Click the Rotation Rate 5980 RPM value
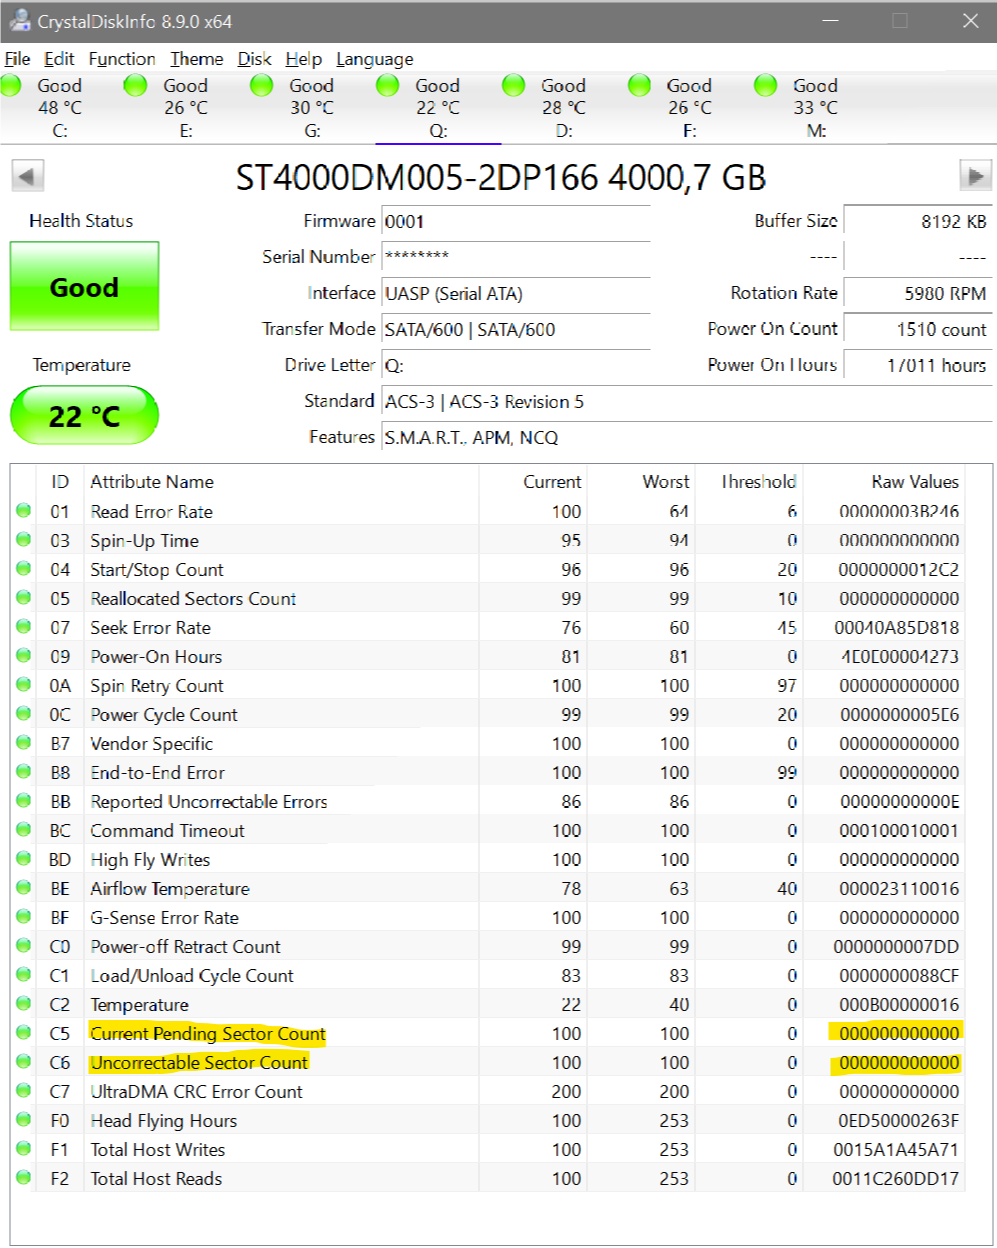 click(x=917, y=293)
